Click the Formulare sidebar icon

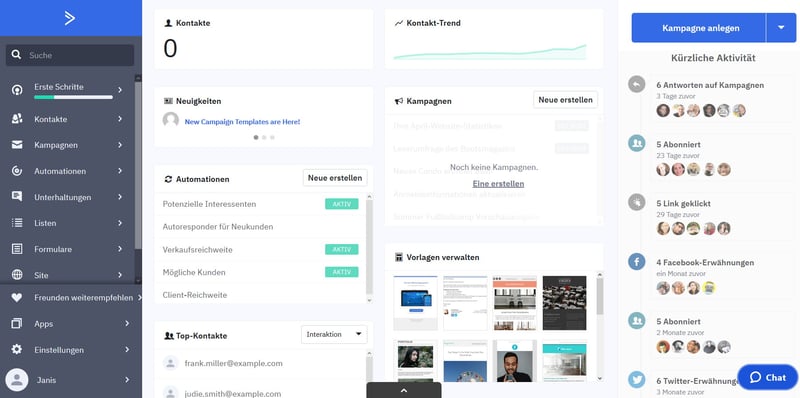pos(17,249)
